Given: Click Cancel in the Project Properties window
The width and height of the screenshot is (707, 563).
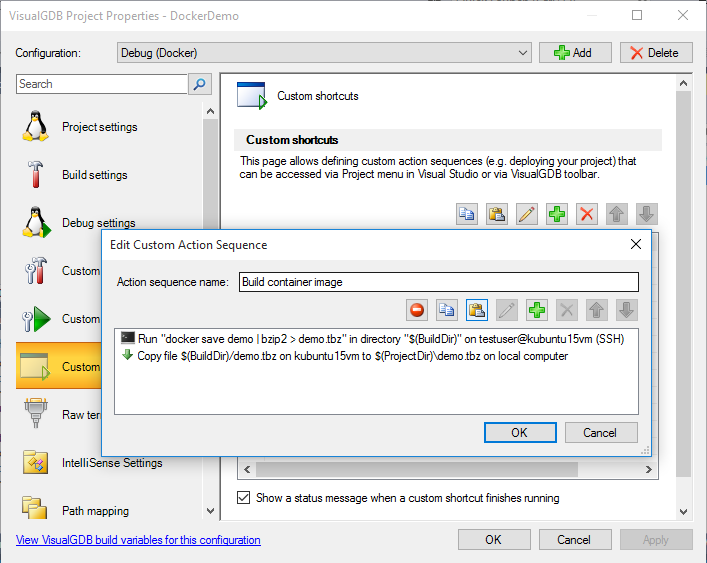Looking at the screenshot, I should pyautogui.click(x=575, y=540).
